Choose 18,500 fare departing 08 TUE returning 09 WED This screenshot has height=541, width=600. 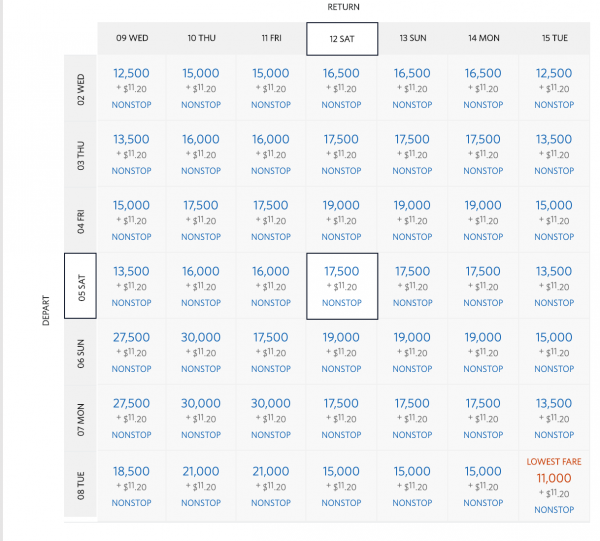[132, 471]
